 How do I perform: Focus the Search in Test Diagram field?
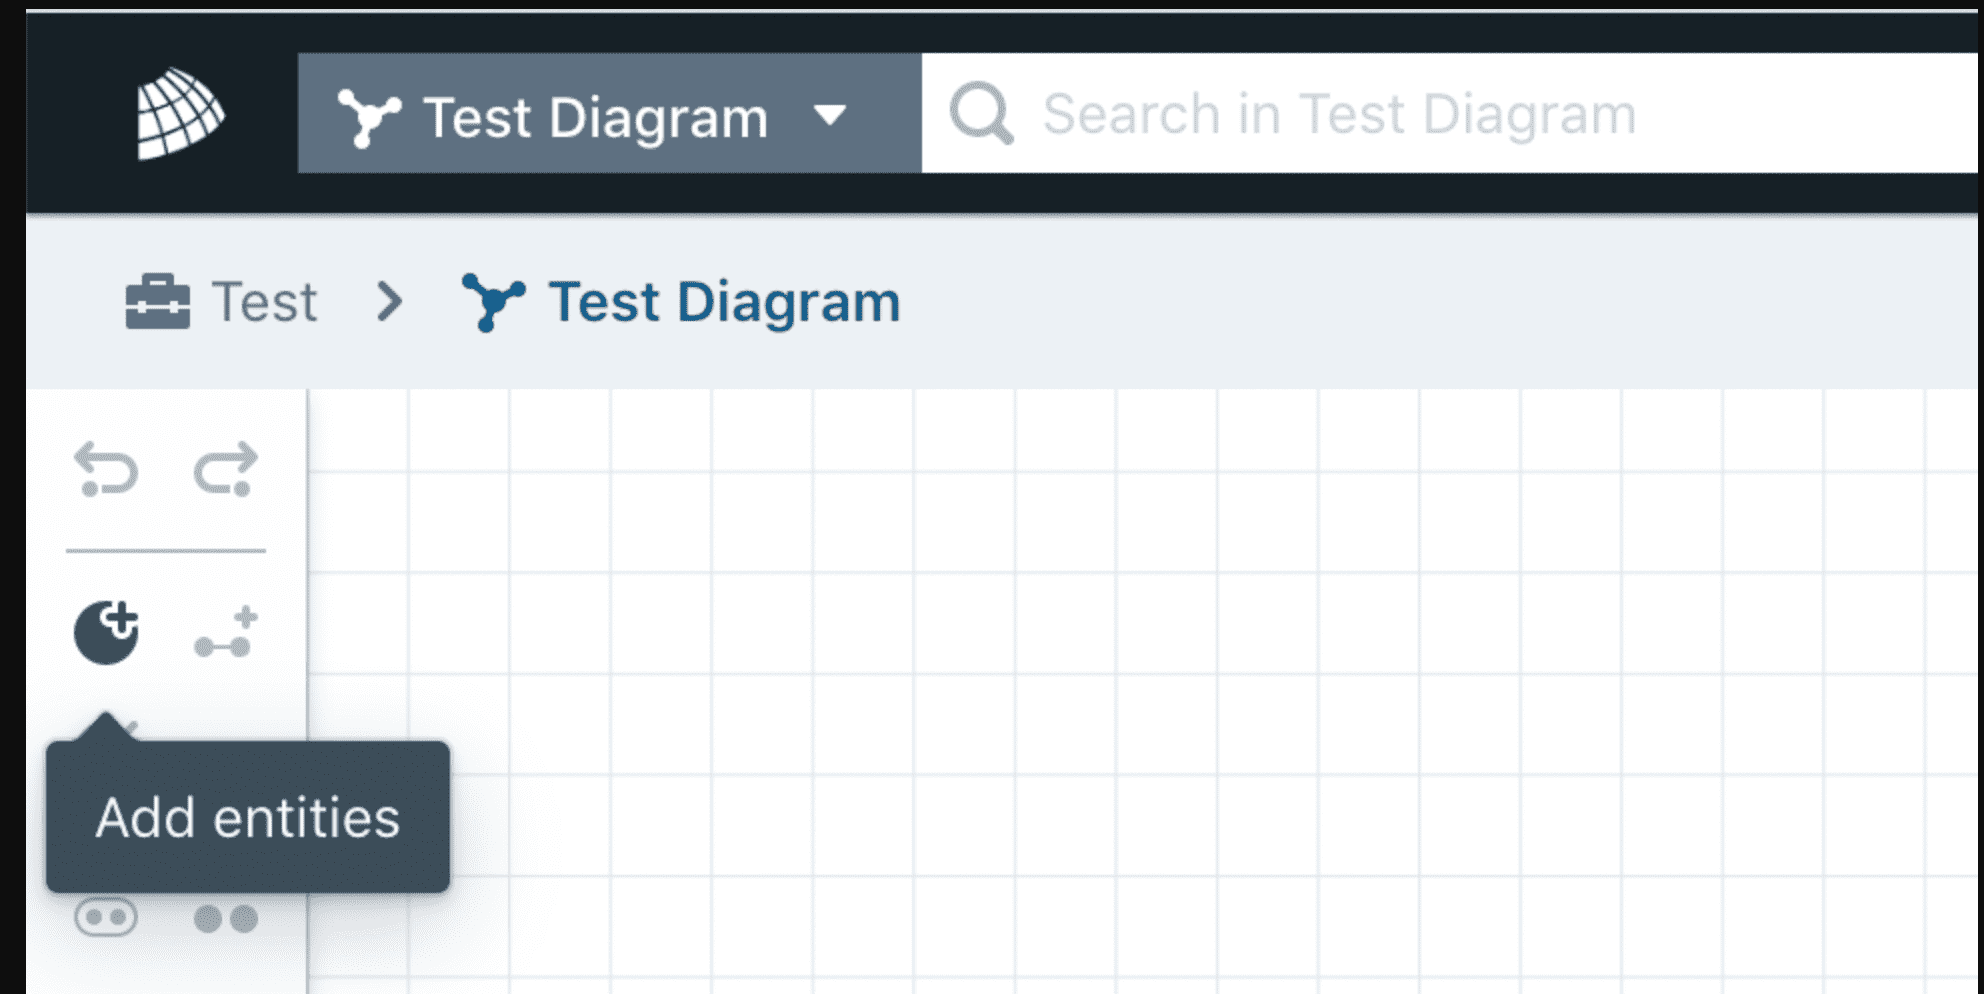pos(1449,113)
